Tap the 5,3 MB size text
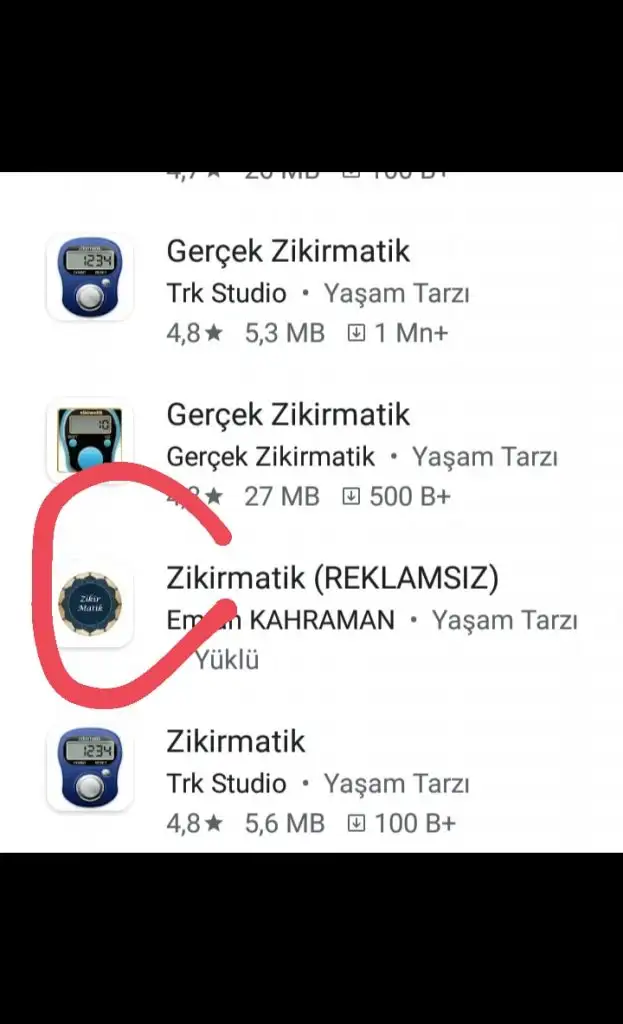 (285, 334)
